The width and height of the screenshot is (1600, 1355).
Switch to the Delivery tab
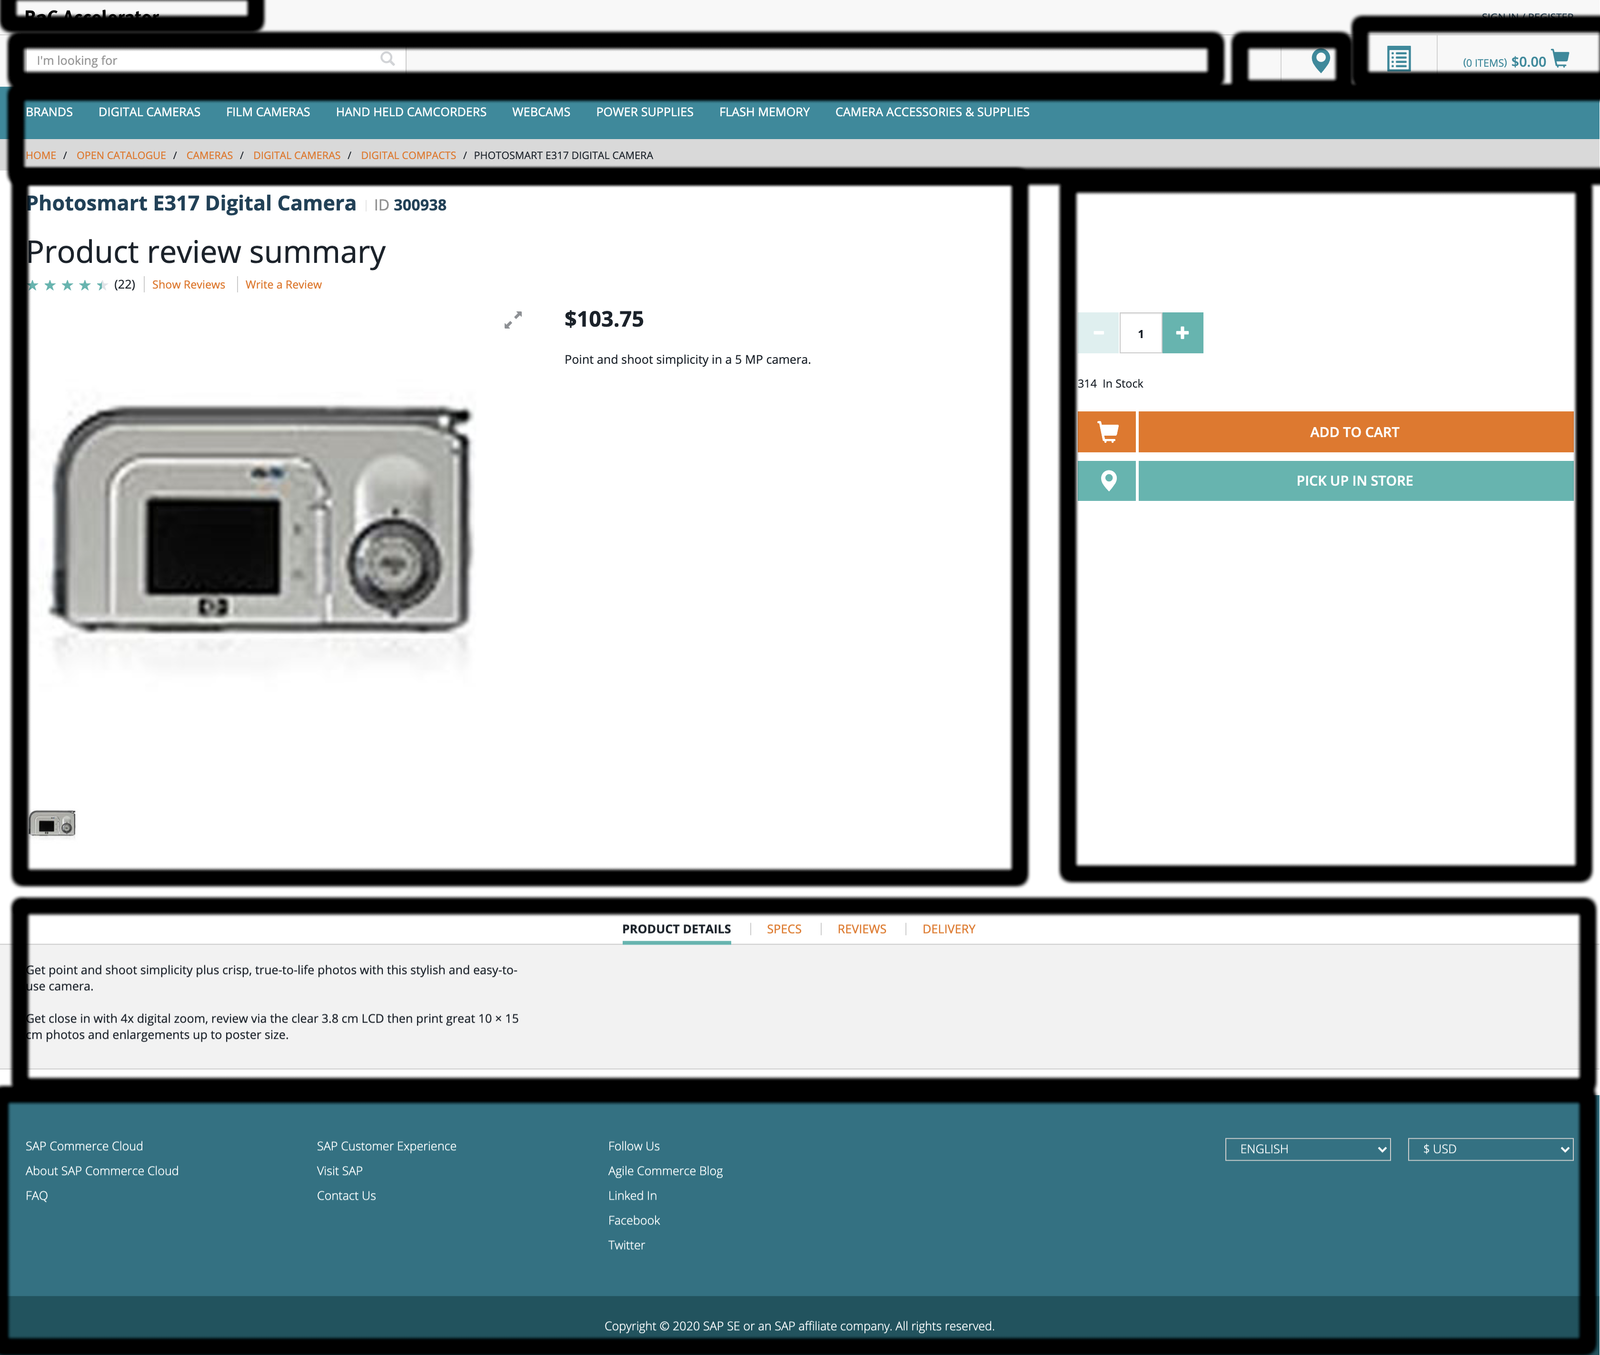(949, 929)
